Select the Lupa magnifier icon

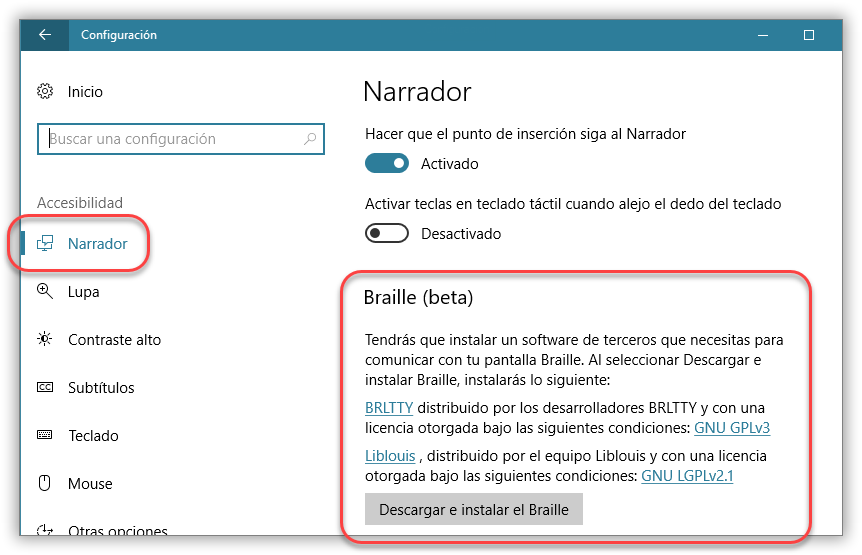coord(45,291)
